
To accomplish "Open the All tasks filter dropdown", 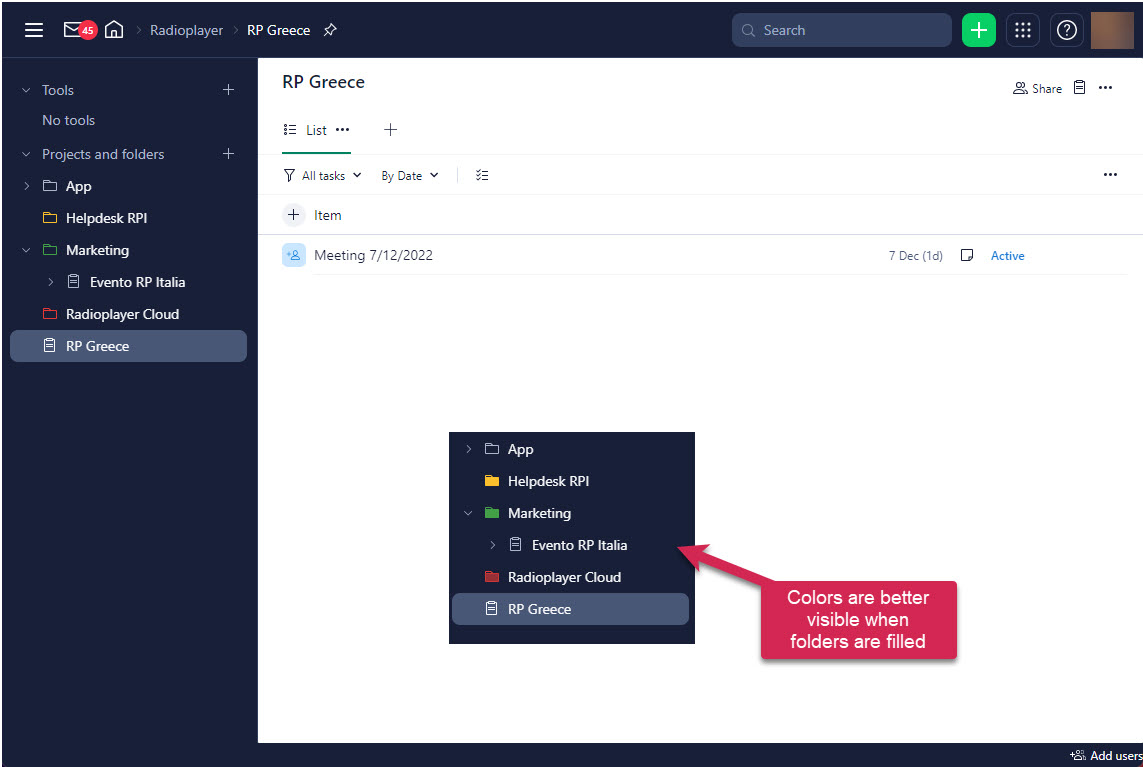I will [x=323, y=175].
